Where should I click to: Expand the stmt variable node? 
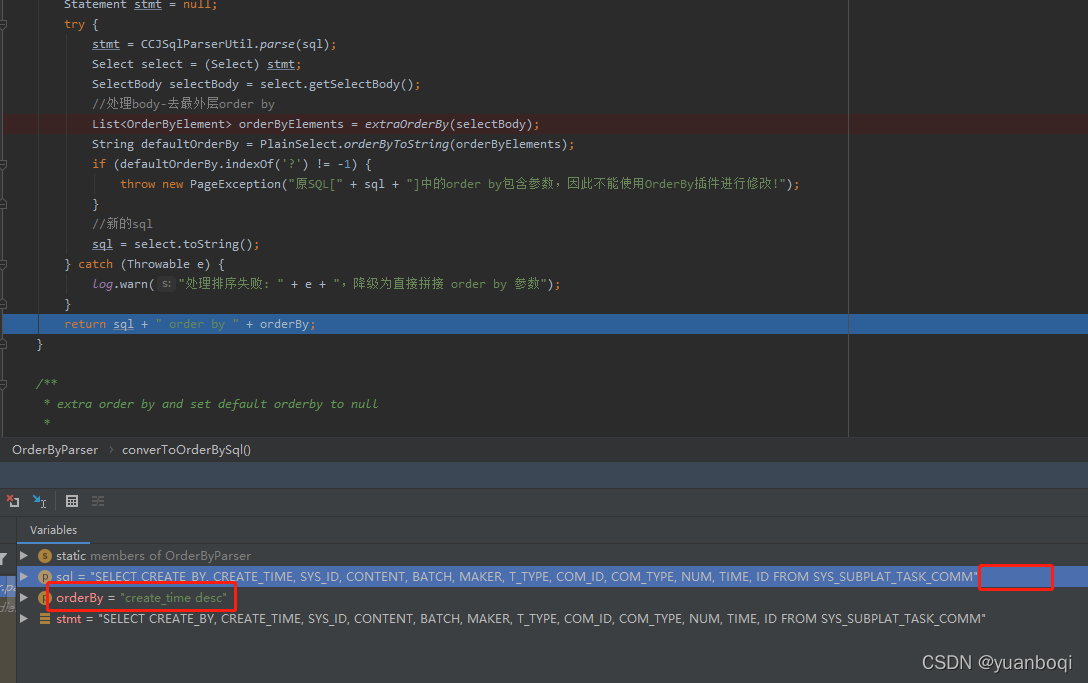(24, 618)
